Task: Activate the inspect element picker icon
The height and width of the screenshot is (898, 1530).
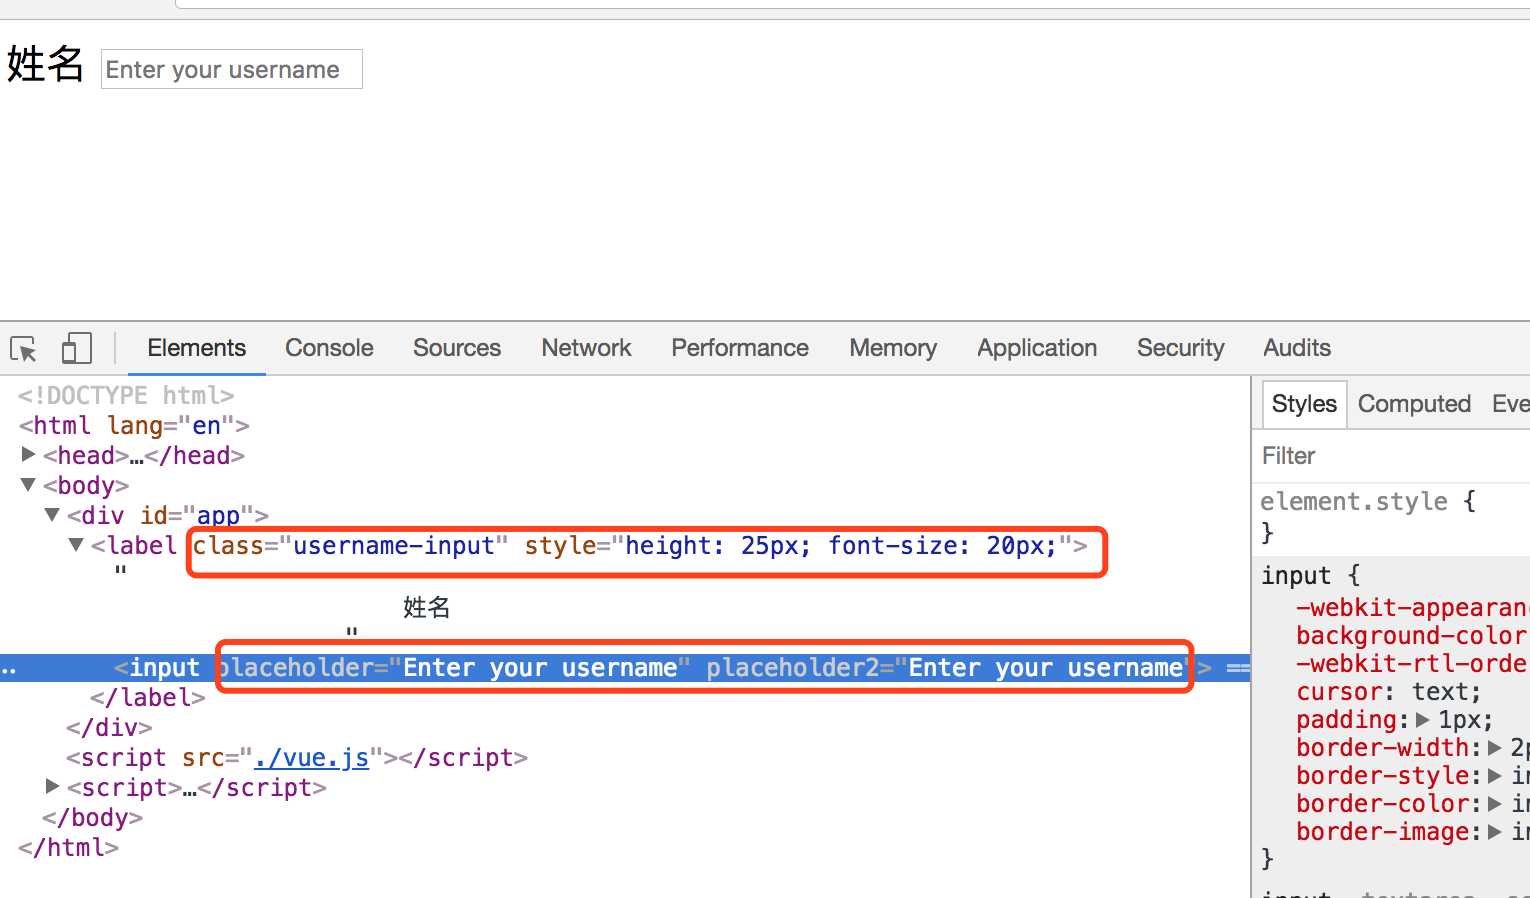Action: tap(23, 348)
